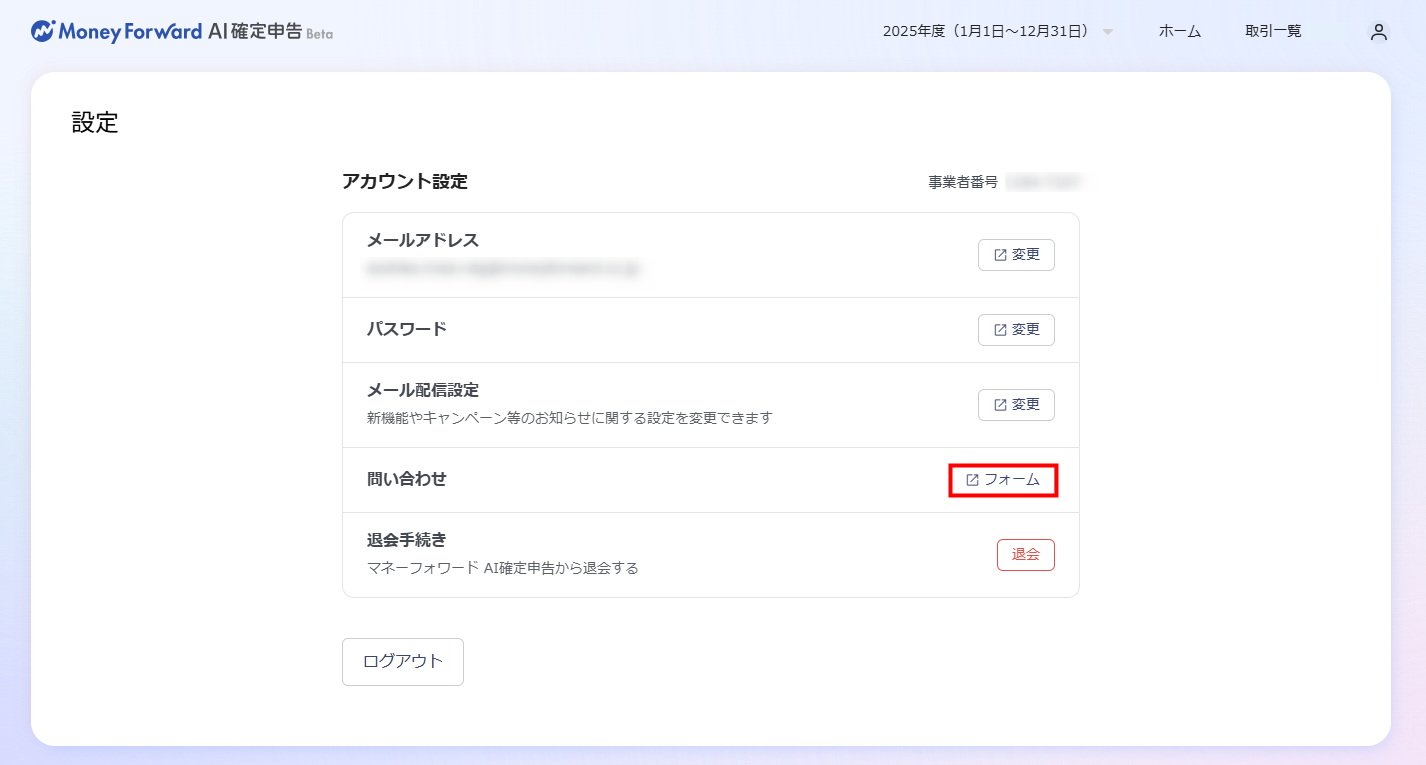
Task: Click external-link icon in メール配信設定 変更 button
Action: (x=1000, y=405)
